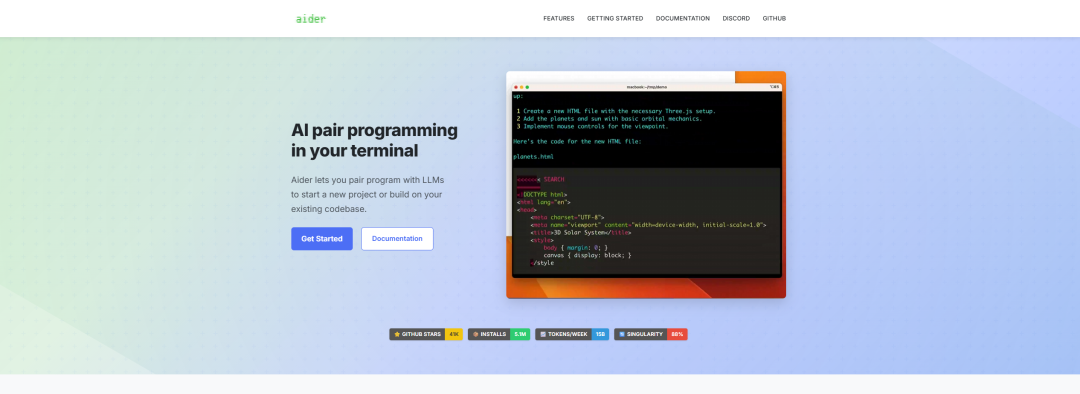Click the GitHub Stars badge
The height and width of the screenshot is (394, 1080).
point(426,334)
